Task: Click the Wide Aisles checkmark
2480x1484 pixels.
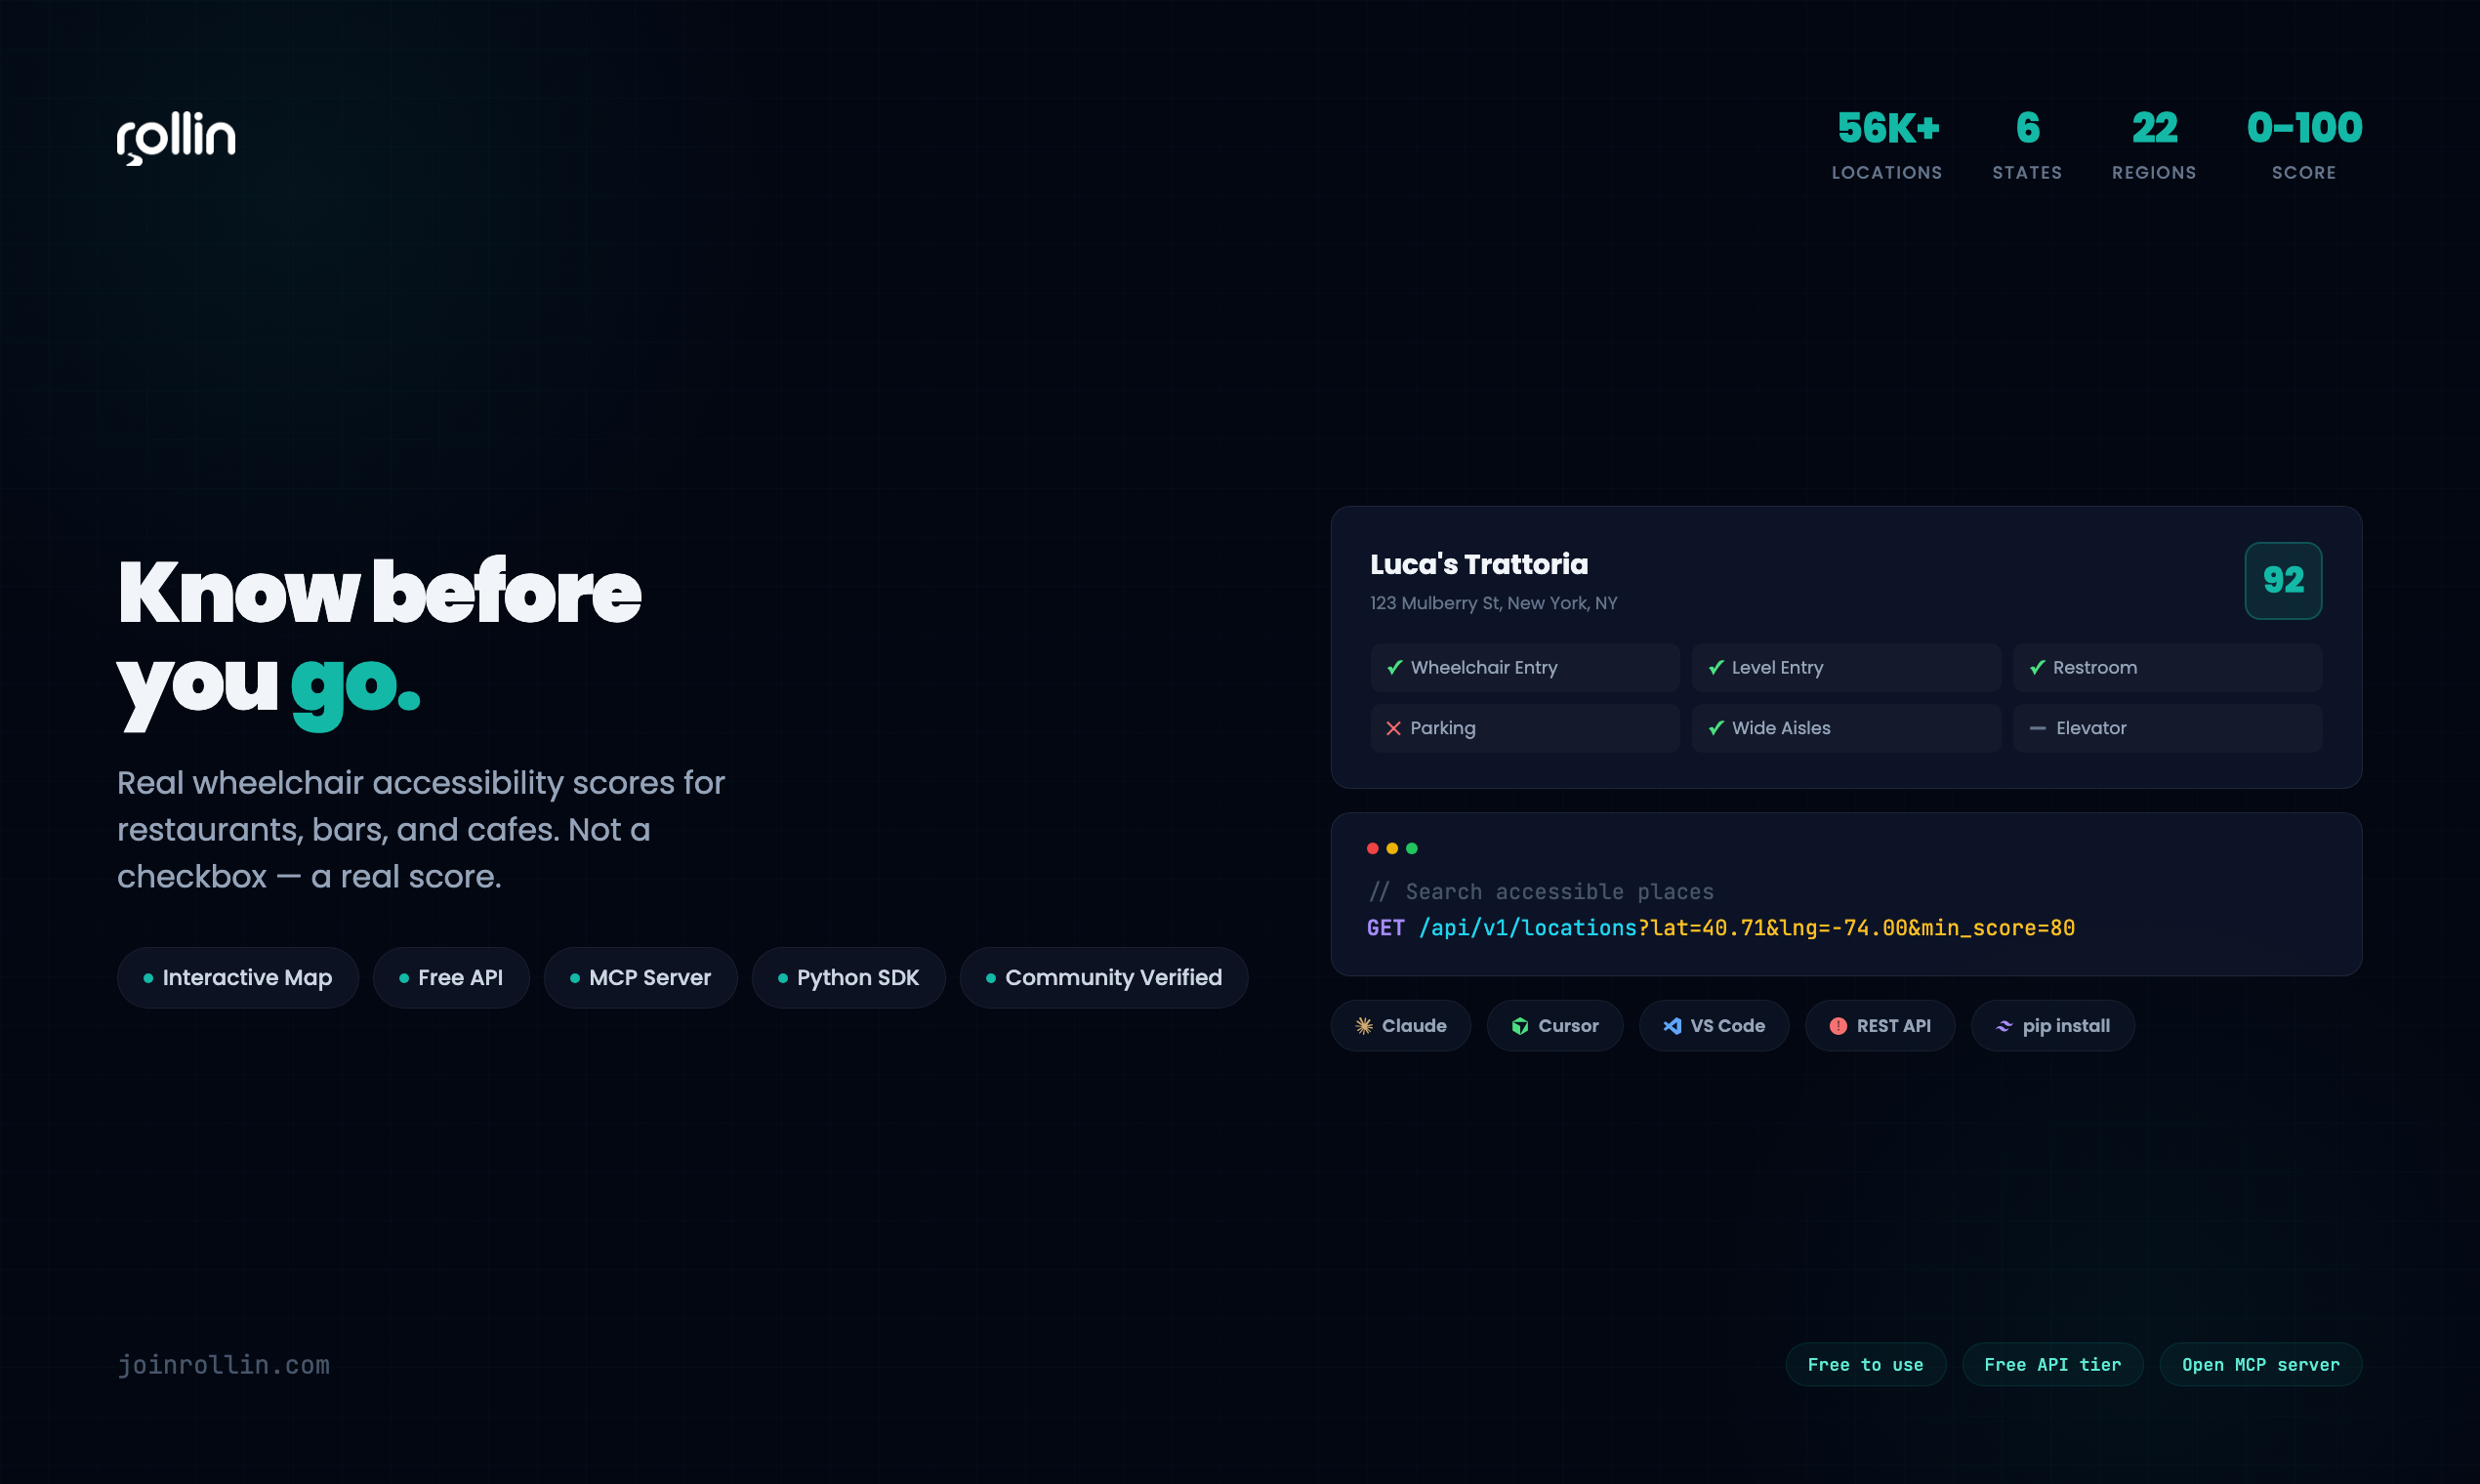Action: pos(1715,728)
